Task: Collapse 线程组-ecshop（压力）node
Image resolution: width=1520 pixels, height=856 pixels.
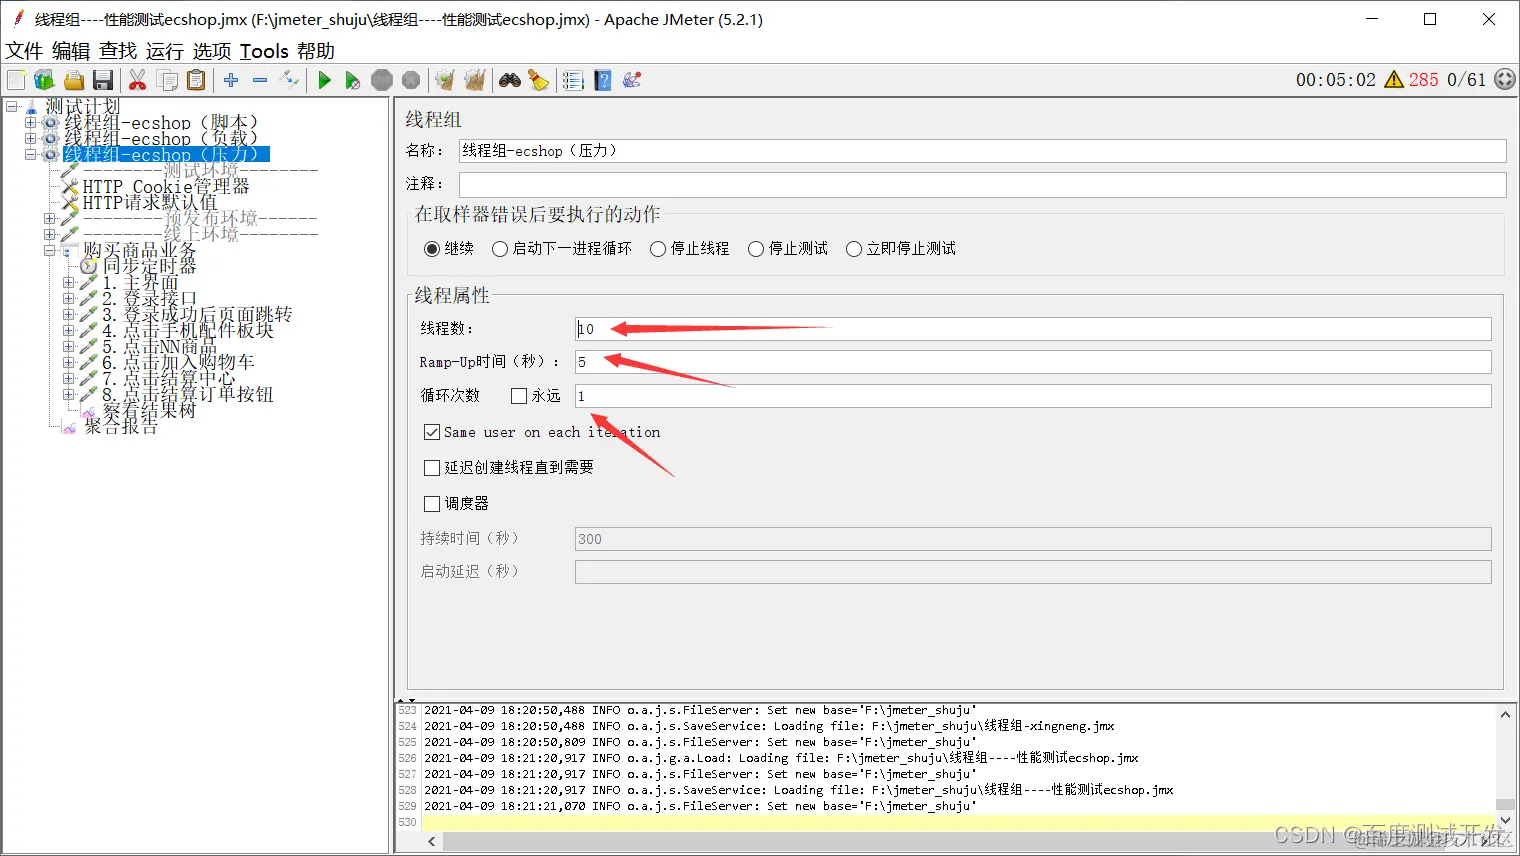Action: coord(30,155)
